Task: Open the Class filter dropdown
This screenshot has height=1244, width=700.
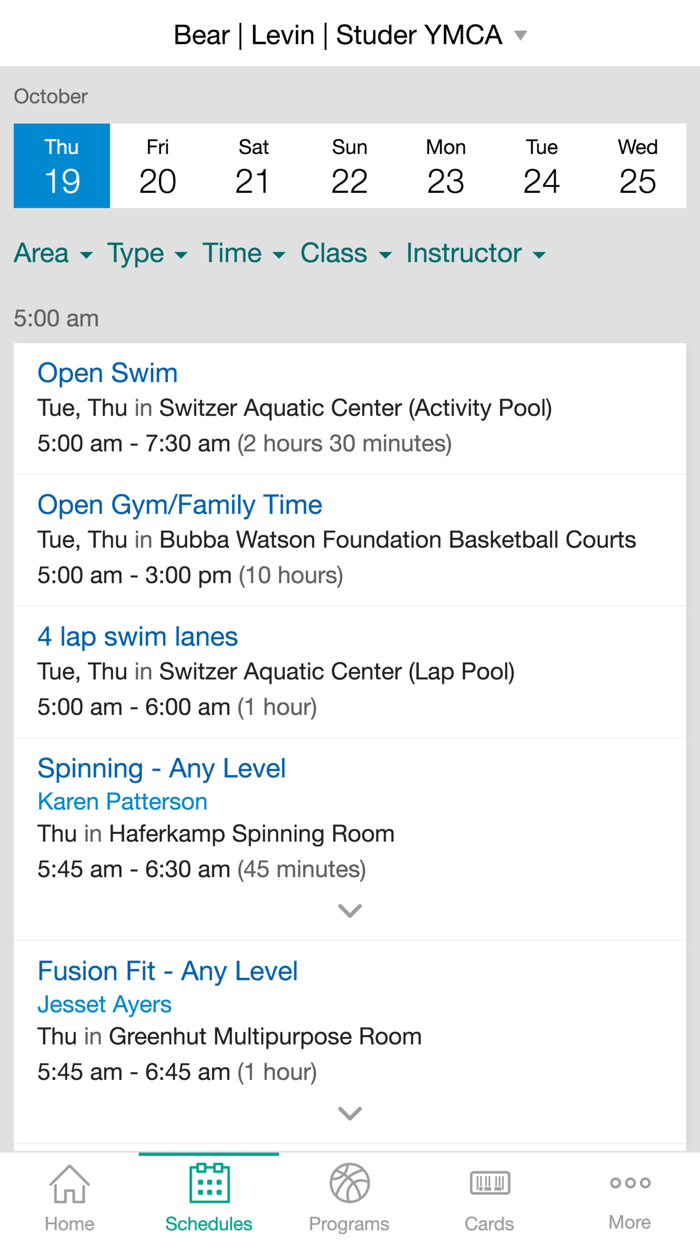Action: pos(345,254)
